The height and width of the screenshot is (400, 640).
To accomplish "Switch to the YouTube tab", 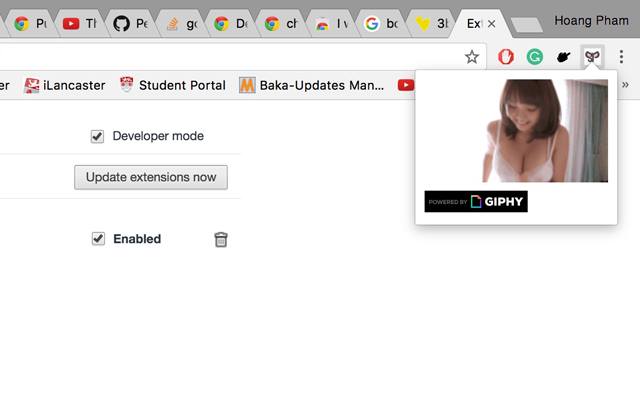I will click(80, 24).
